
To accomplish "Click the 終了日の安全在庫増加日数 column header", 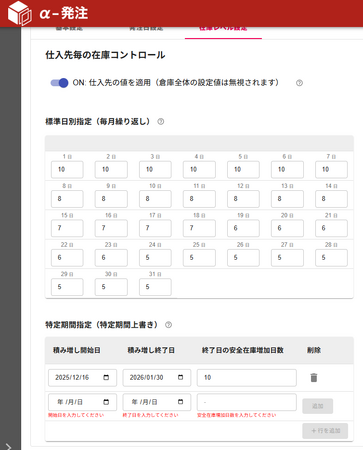I will (x=243, y=350).
